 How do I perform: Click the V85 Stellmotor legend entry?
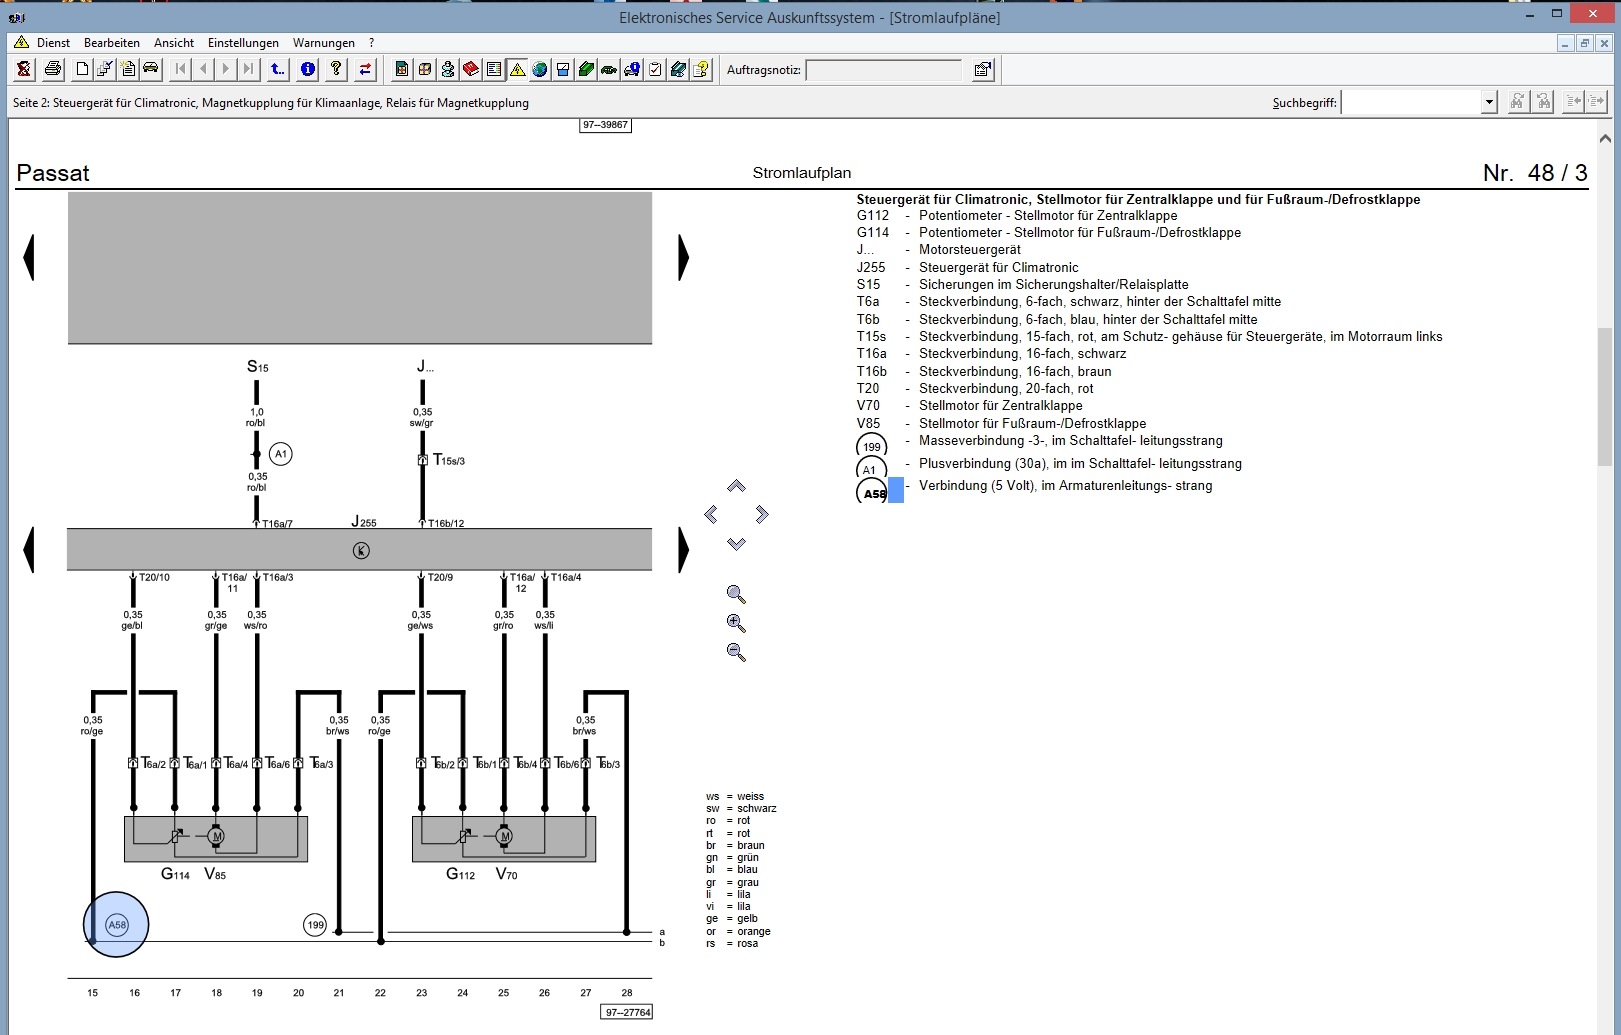[x=1001, y=423]
